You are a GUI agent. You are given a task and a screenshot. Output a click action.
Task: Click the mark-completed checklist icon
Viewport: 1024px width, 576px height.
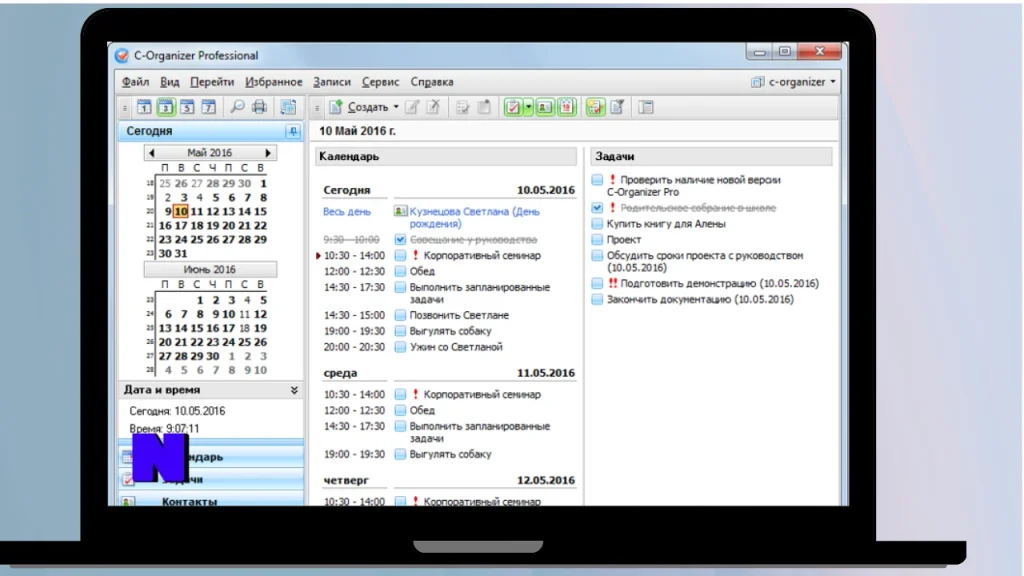pyautogui.click(x=462, y=107)
